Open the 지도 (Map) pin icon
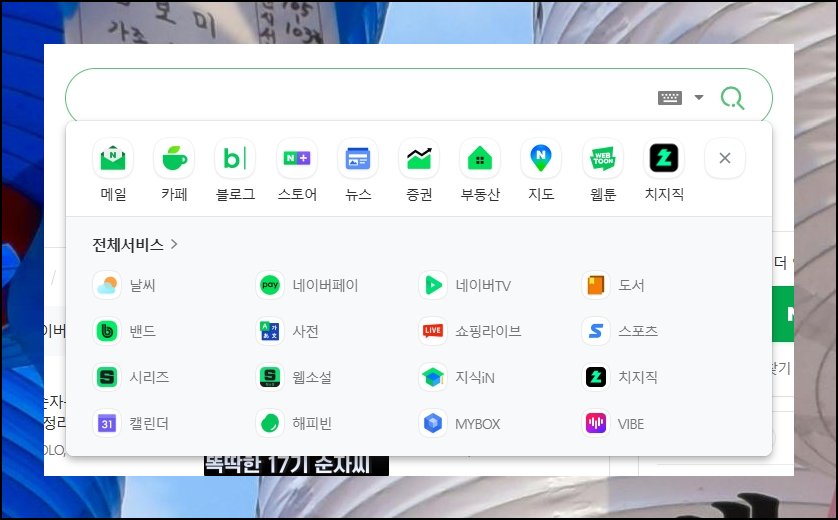The width and height of the screenshot is (838, 520). [541, 158]
